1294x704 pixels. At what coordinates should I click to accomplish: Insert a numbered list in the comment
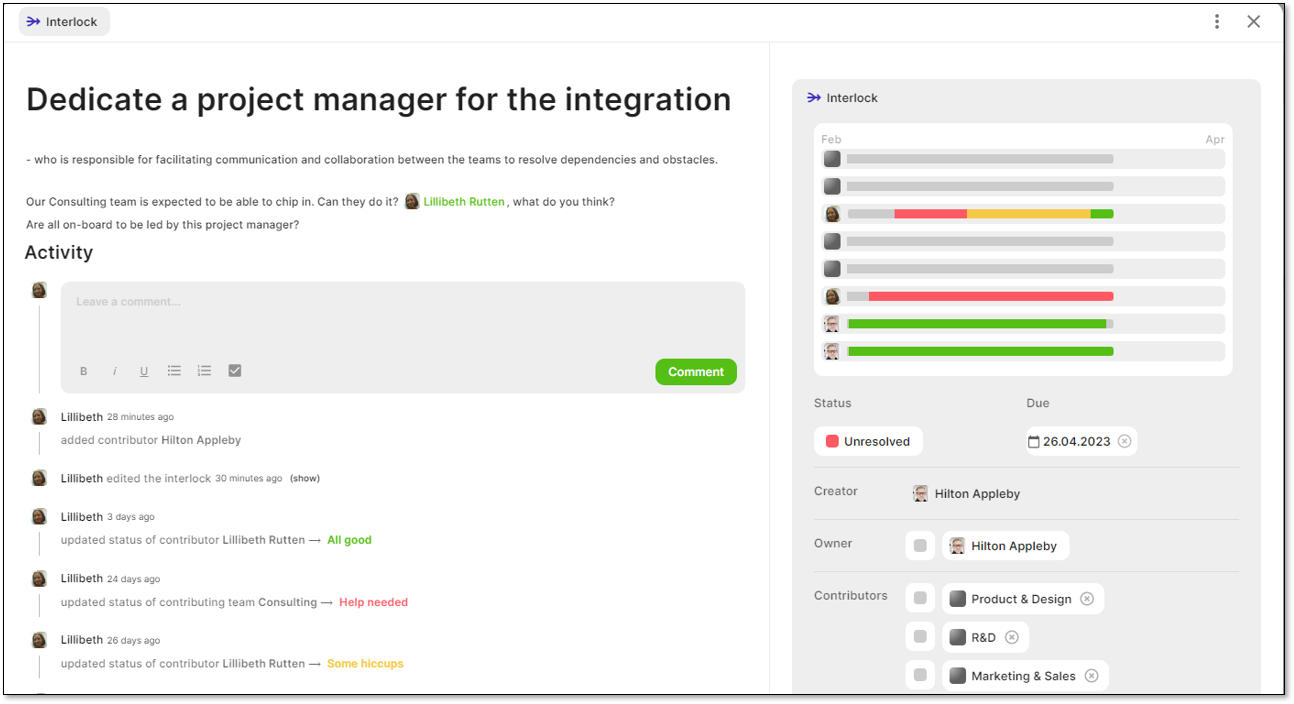pyautogui.click(x=204, y=371)
